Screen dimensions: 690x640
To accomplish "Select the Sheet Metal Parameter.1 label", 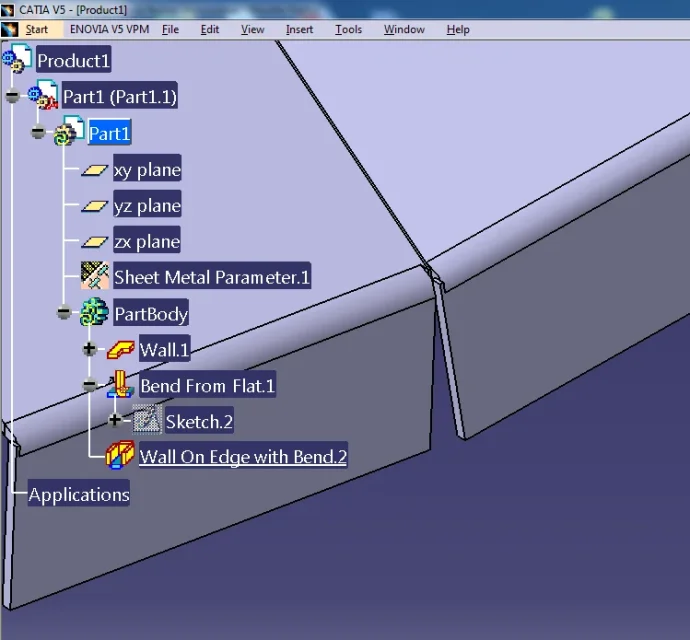I will point(212,276).
